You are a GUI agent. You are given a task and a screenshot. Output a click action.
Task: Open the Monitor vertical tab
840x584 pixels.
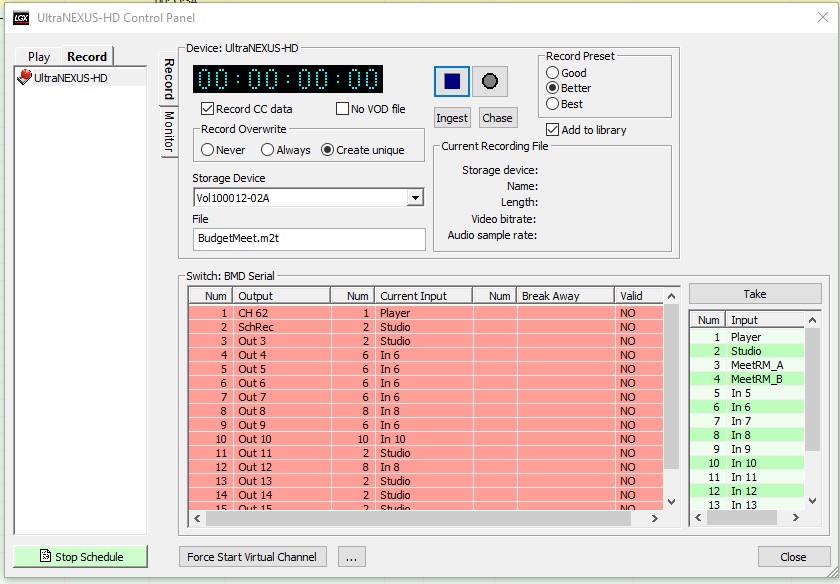tap(169, 132)
